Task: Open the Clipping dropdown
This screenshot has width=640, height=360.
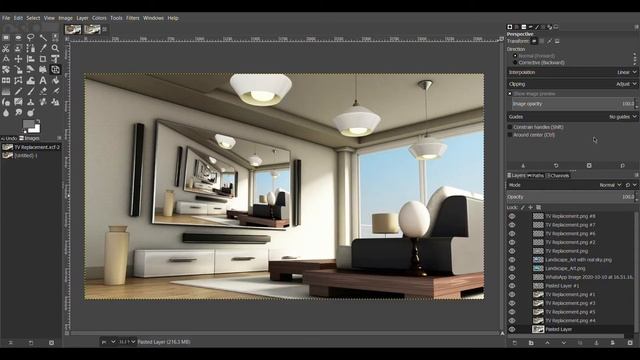Action: [572, 84]
